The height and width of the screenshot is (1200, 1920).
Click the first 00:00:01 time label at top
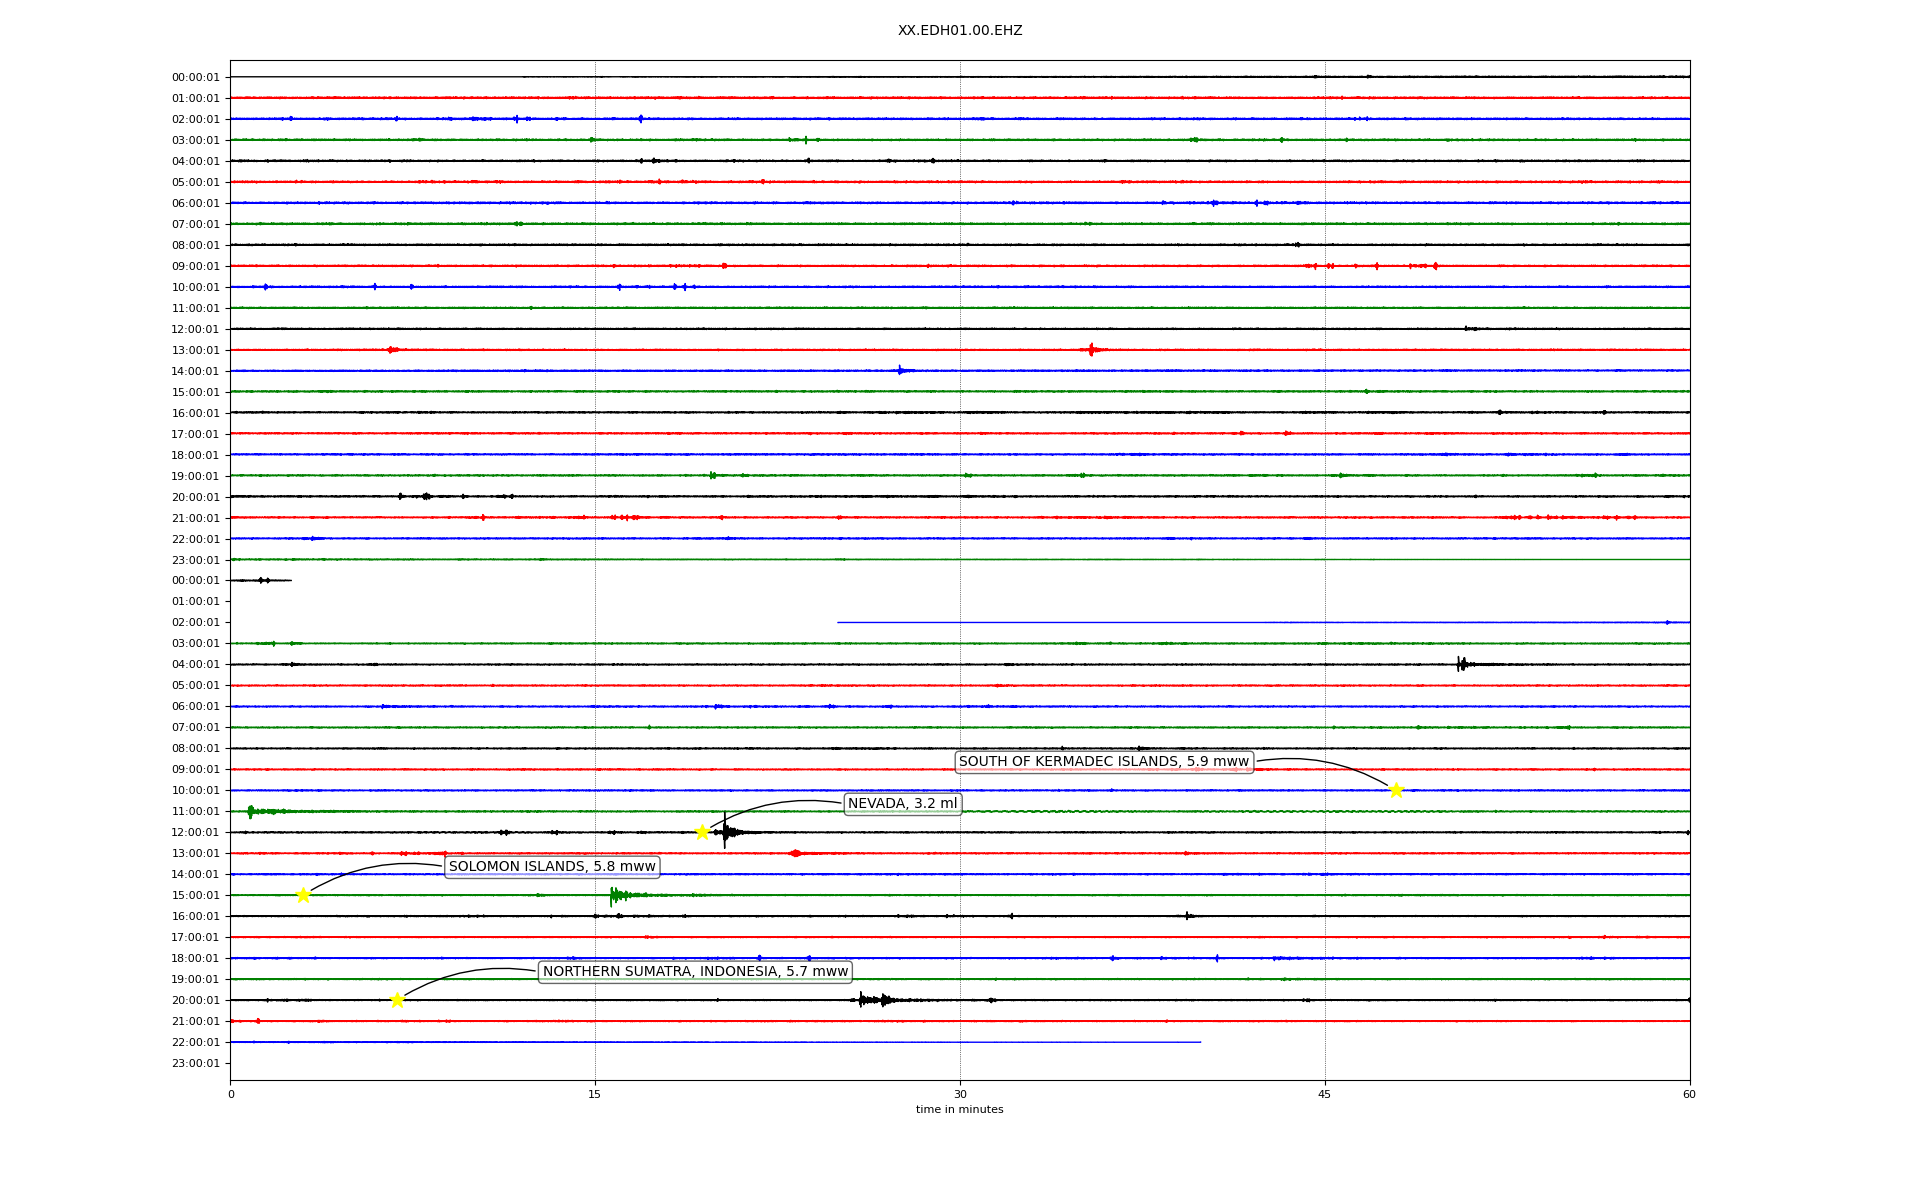coord(195,78)
